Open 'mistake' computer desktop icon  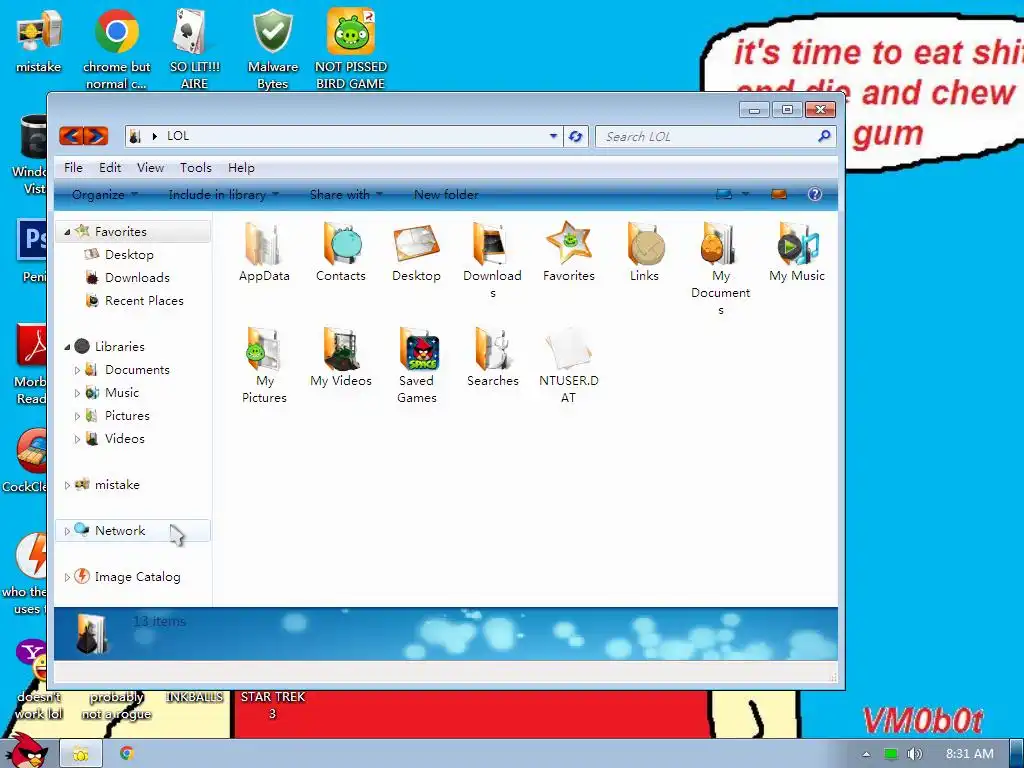pos(39,40)
